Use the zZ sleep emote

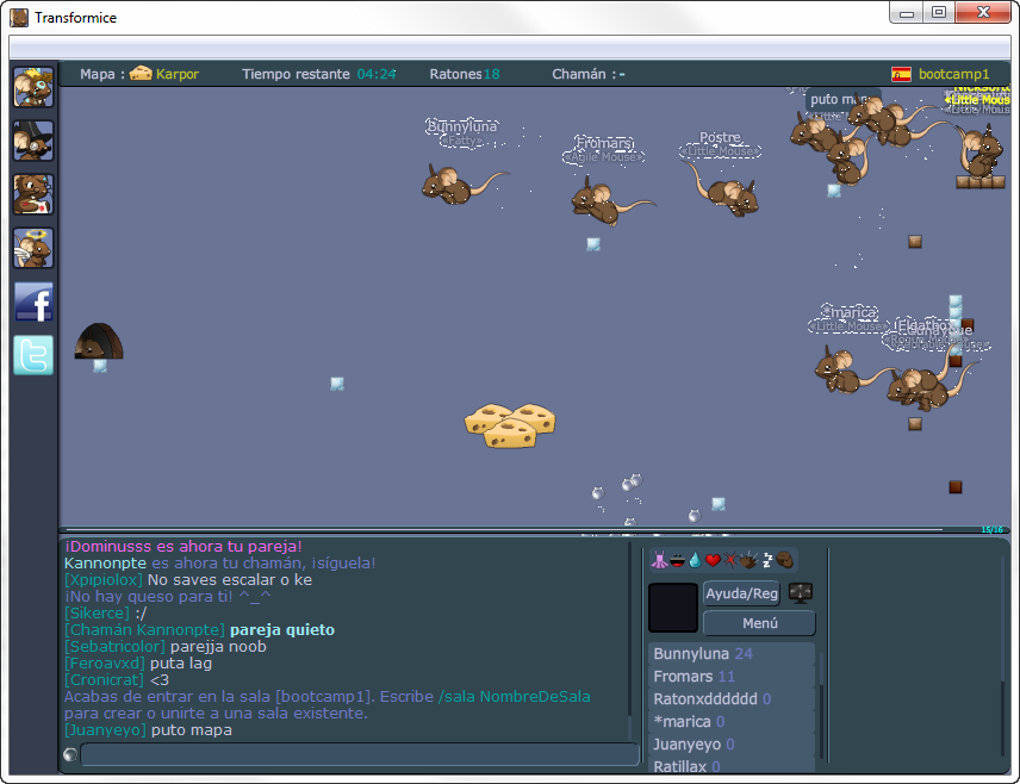(x=768, y=560)
